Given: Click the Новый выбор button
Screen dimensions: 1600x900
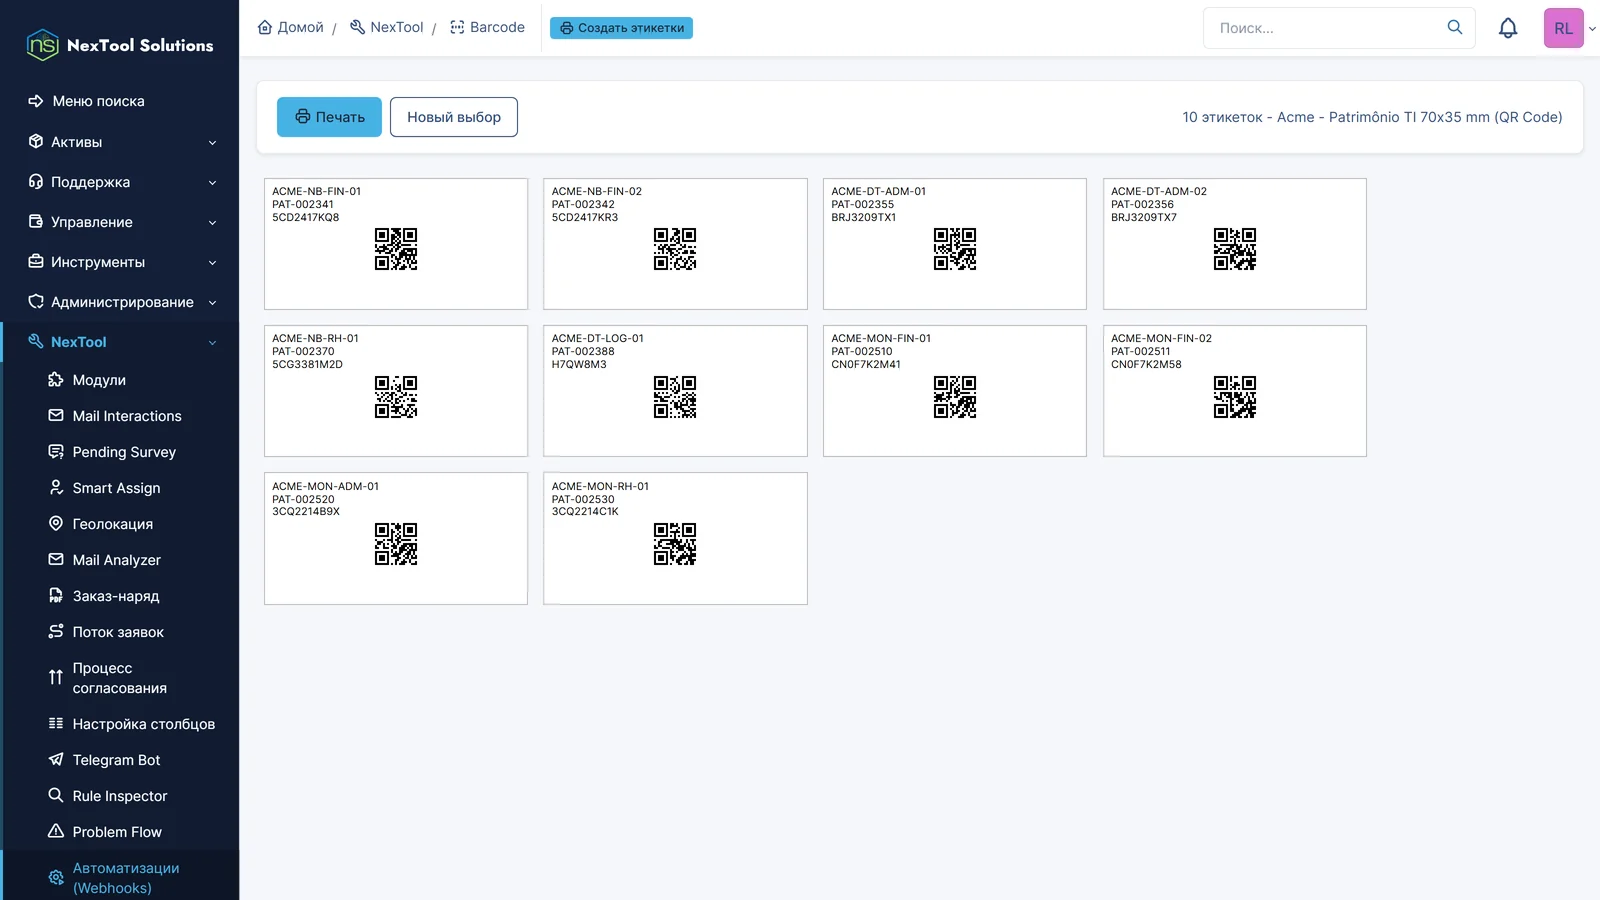Looking at the screenshot, I should click(454, 117).
